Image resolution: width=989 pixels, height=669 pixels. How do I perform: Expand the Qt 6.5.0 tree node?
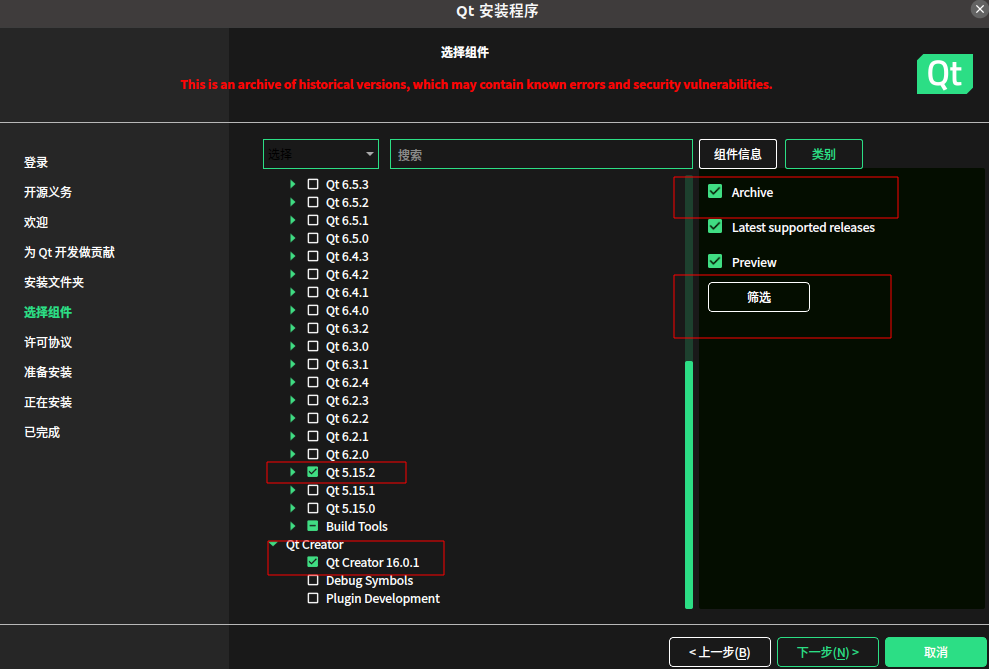click(293, 238)
